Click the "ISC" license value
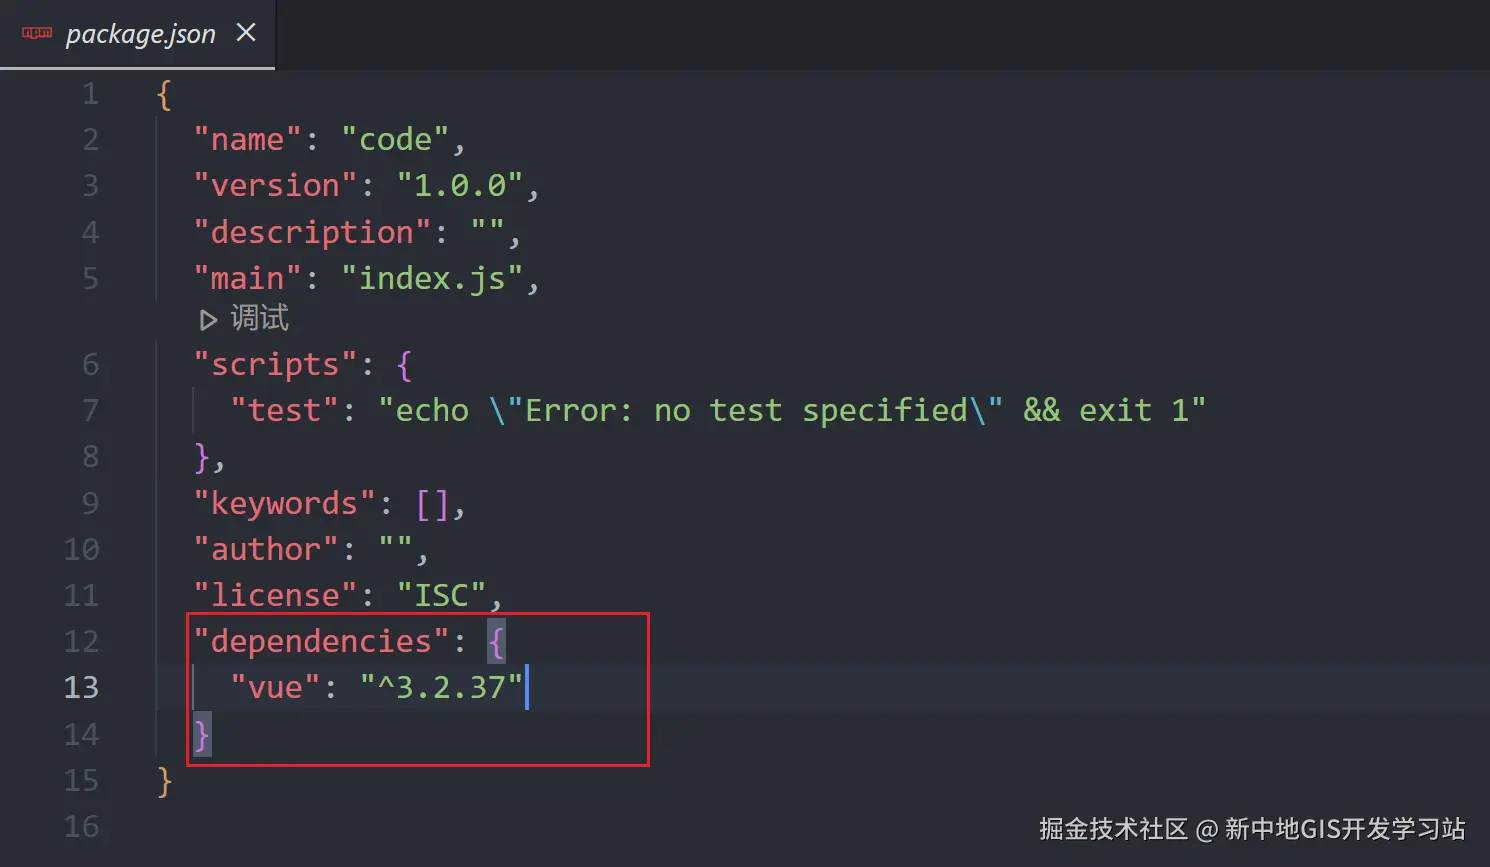The image size is (1490, 867). [x=441, y=595]
